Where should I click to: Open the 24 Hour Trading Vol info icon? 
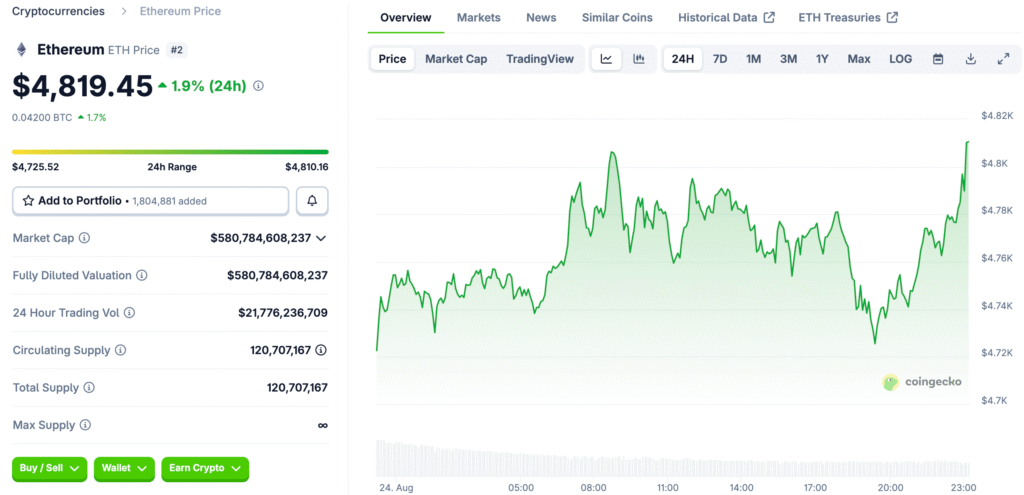tap(129, 313)
